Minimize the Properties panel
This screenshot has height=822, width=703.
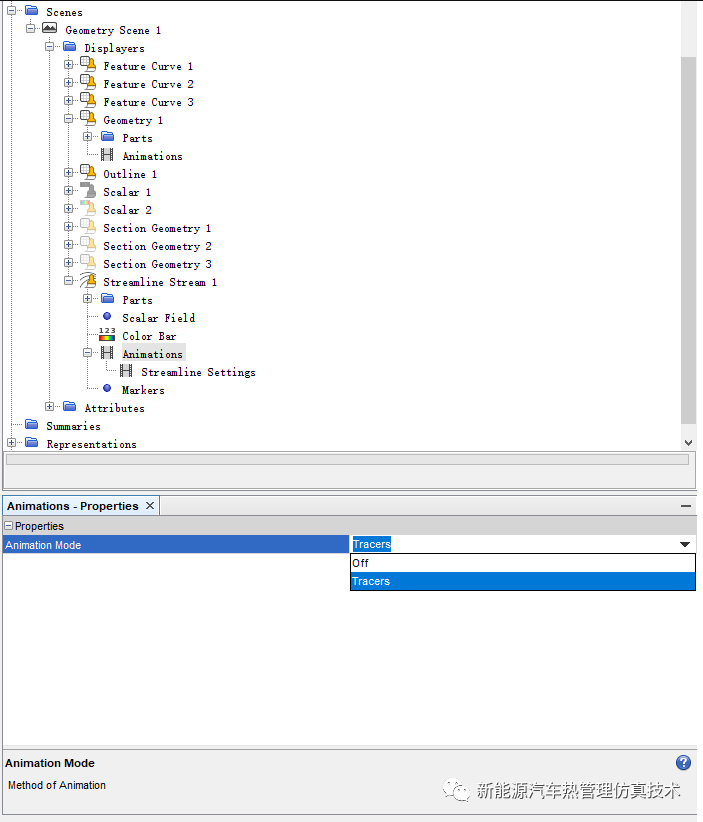686,506
